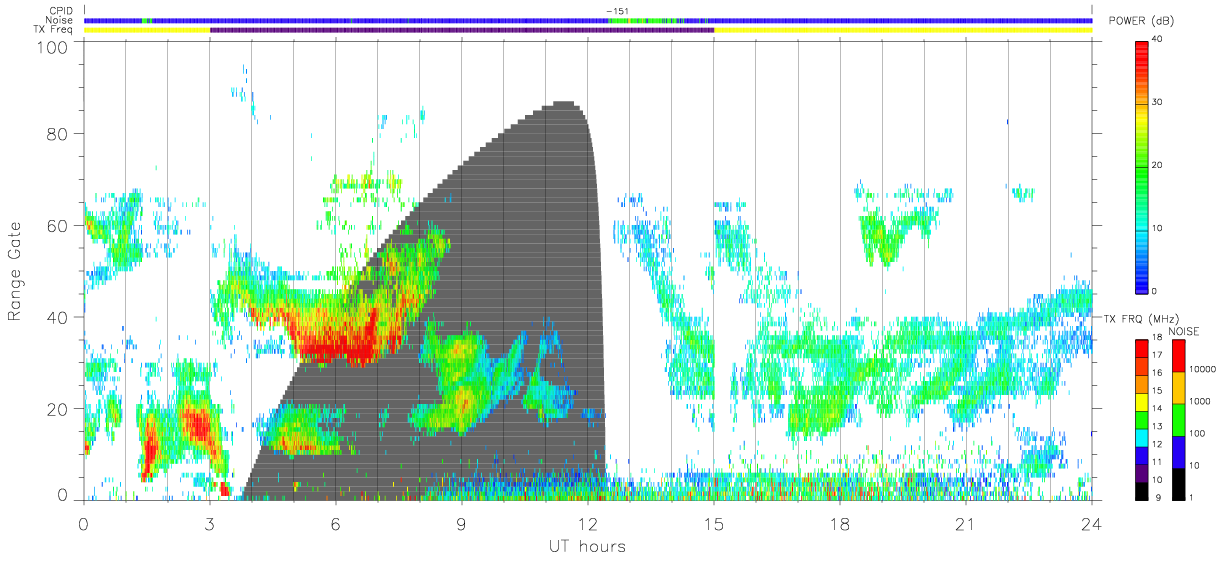Click the x-axis tick label '3'
The width and height of the screenshot is (1228, 567).
tap(210, 523)
